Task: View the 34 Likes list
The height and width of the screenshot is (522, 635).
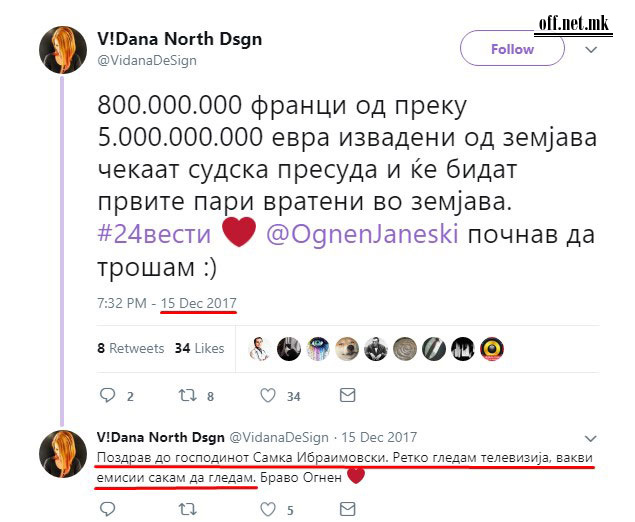Action: tap(199, 348)
